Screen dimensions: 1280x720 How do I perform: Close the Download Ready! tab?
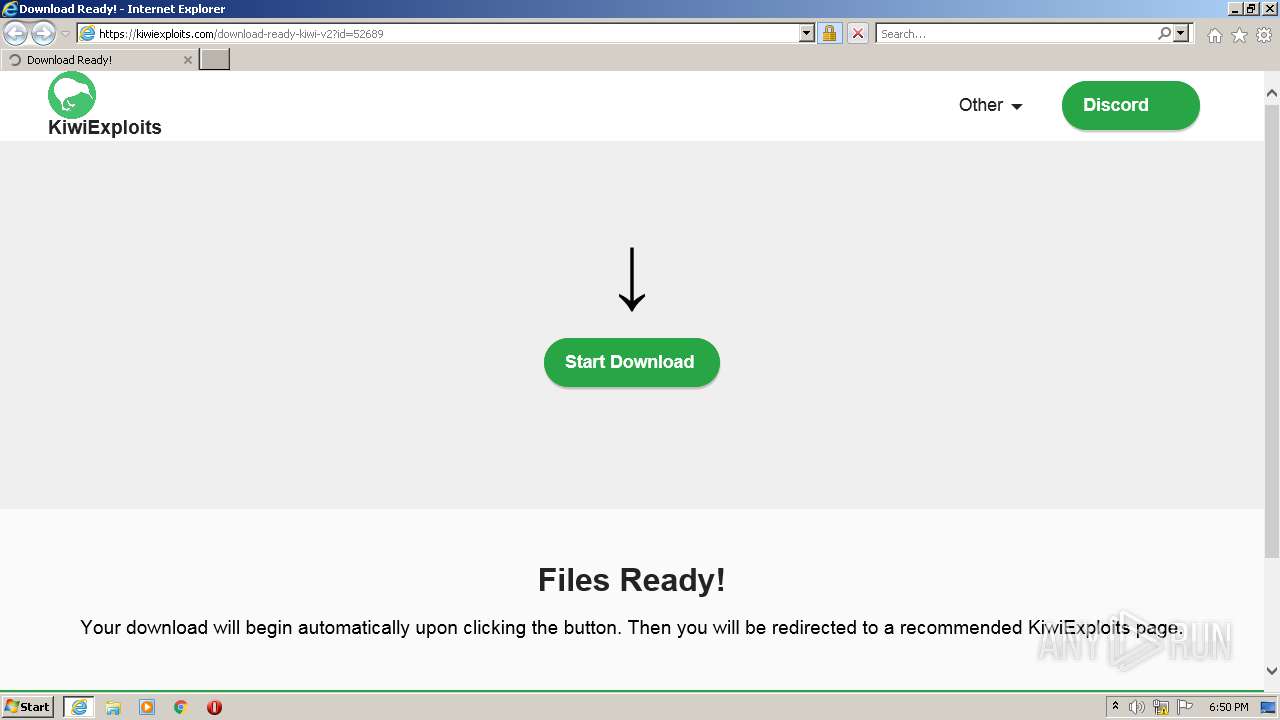click(187, 60)
